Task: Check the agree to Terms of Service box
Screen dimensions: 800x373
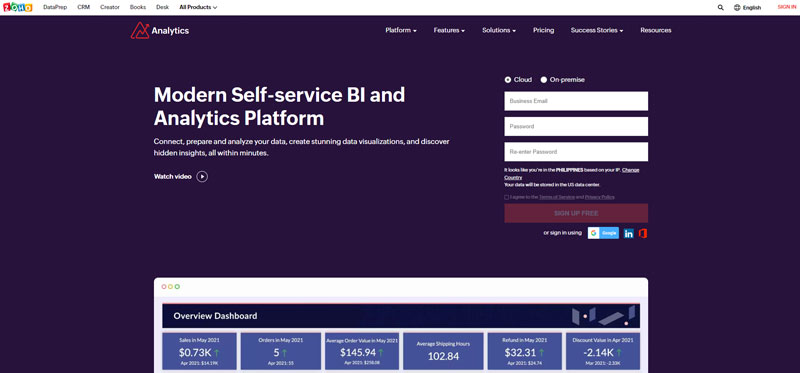Action: coord(507,197)
